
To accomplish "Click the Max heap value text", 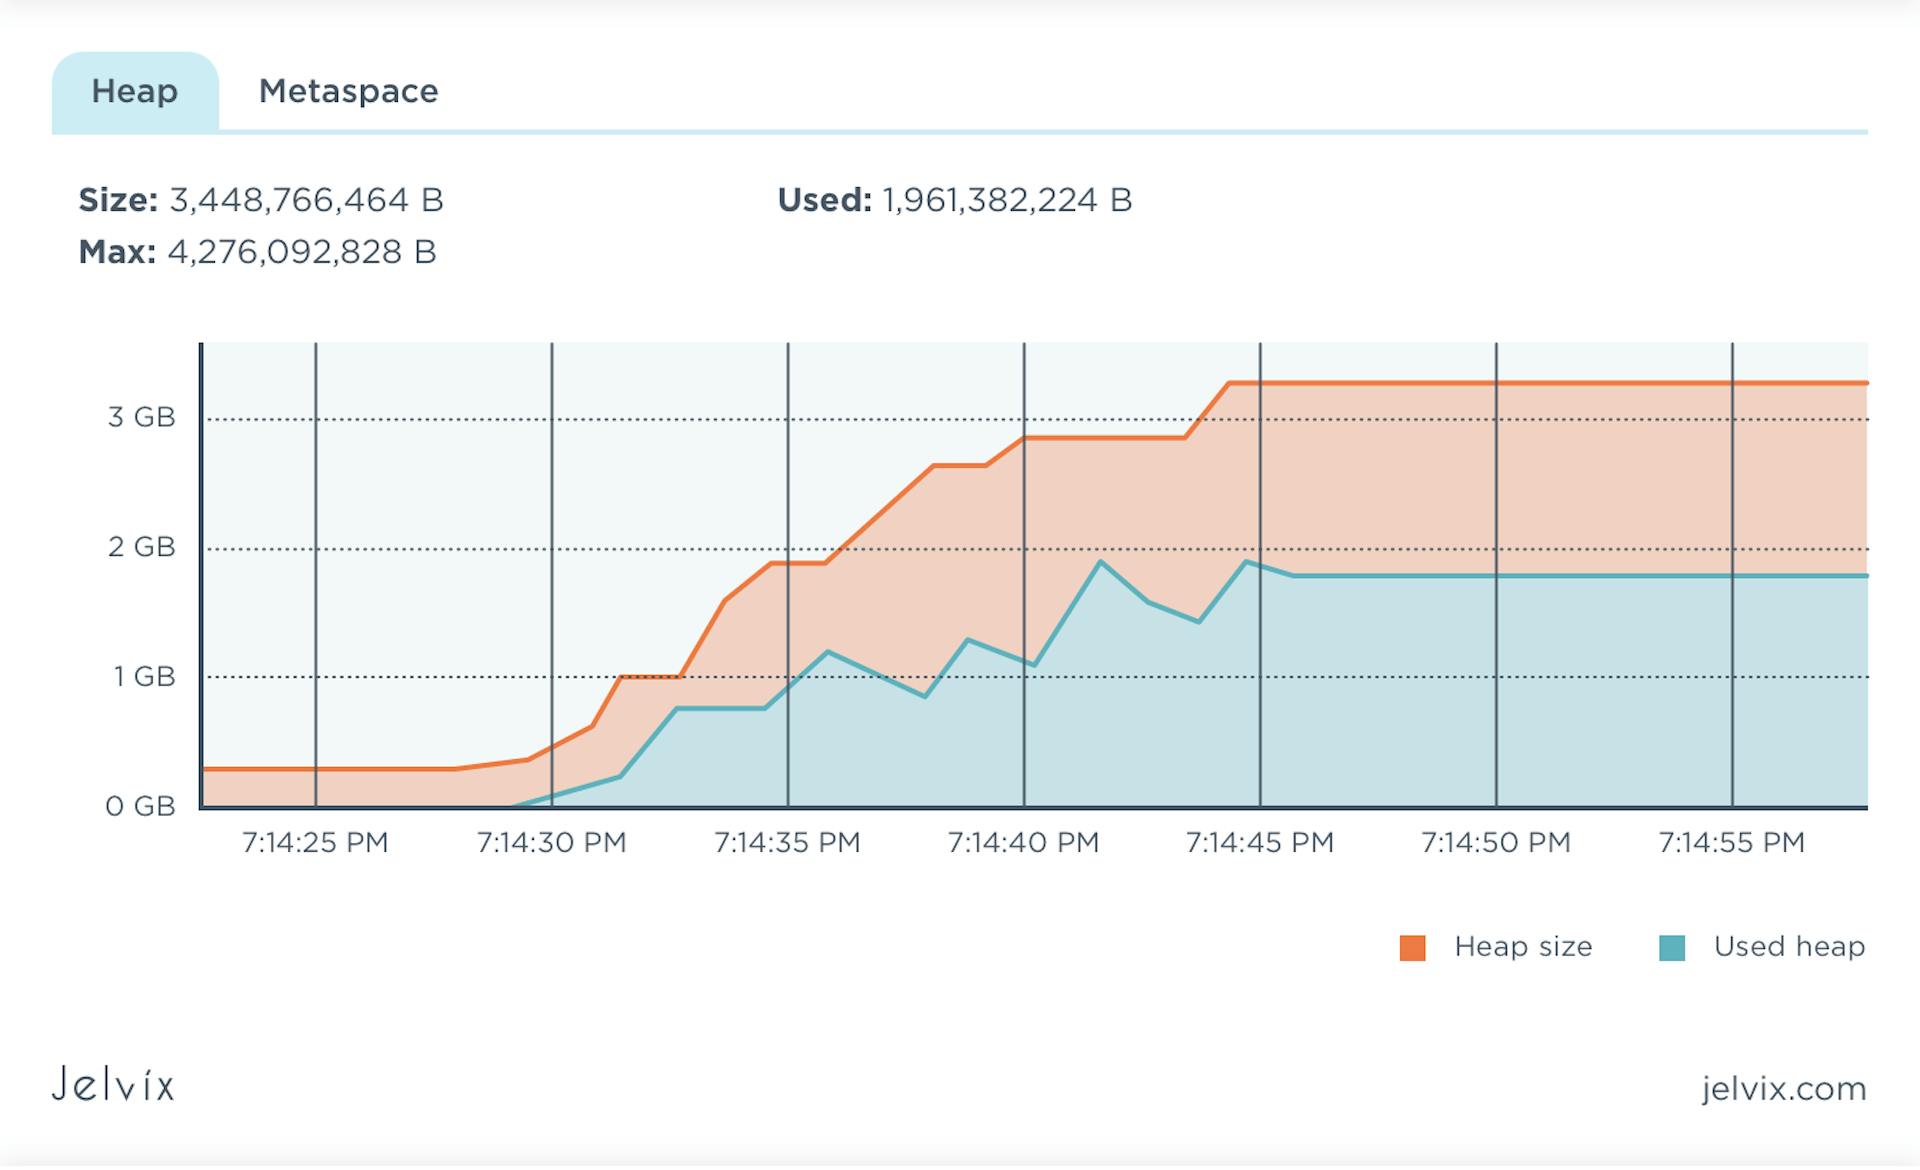I will click(x=258, y=253).
